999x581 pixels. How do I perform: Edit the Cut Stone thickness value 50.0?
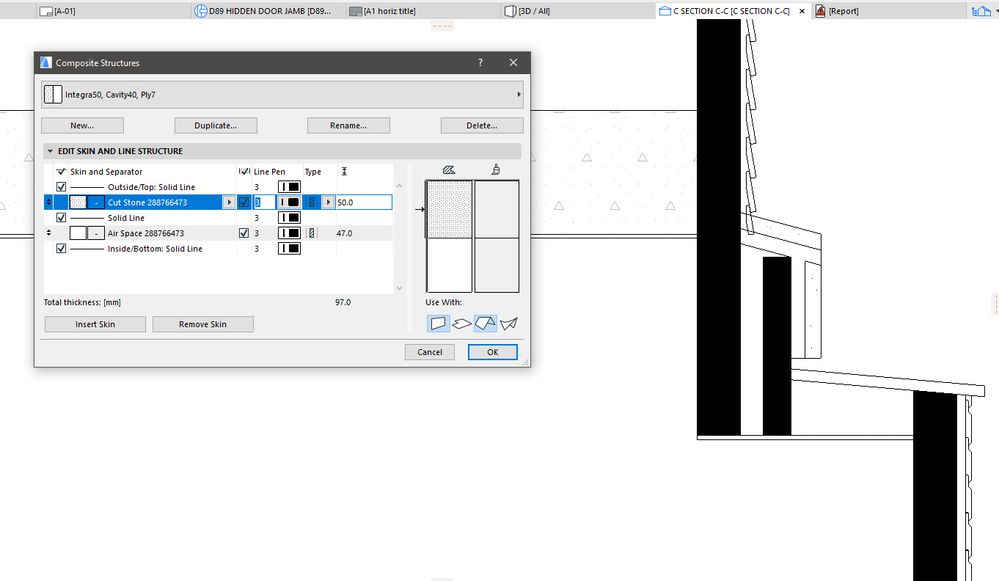365,201
